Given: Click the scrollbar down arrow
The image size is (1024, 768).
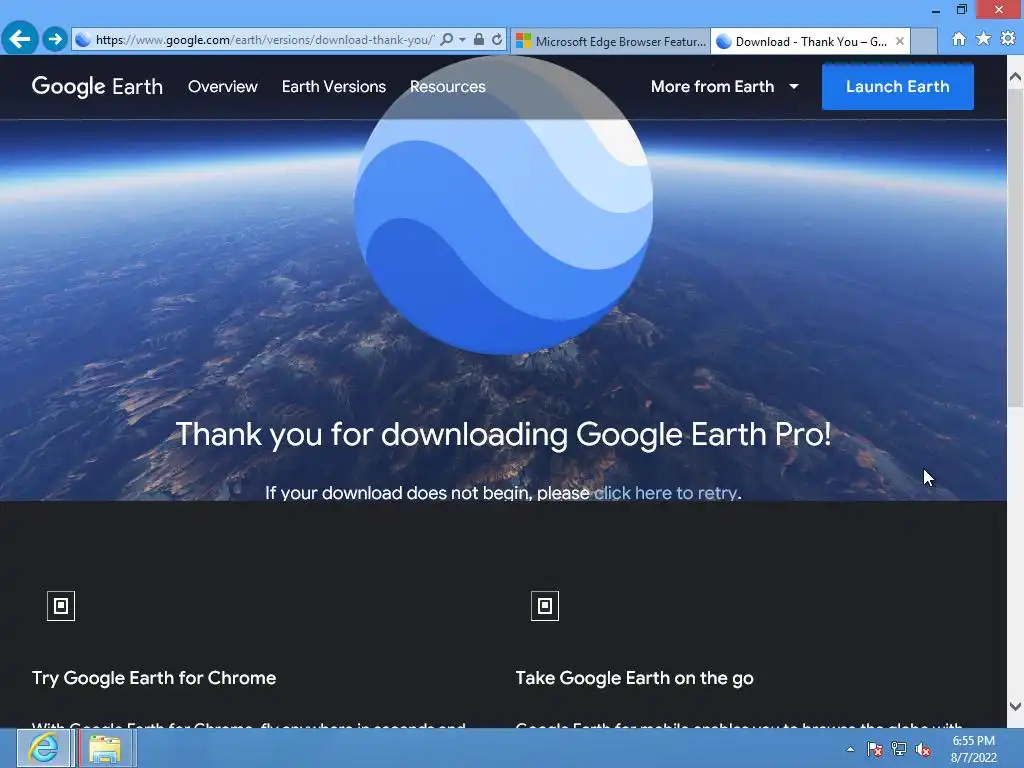Looking at the screenshot, I should point(1016,706).
